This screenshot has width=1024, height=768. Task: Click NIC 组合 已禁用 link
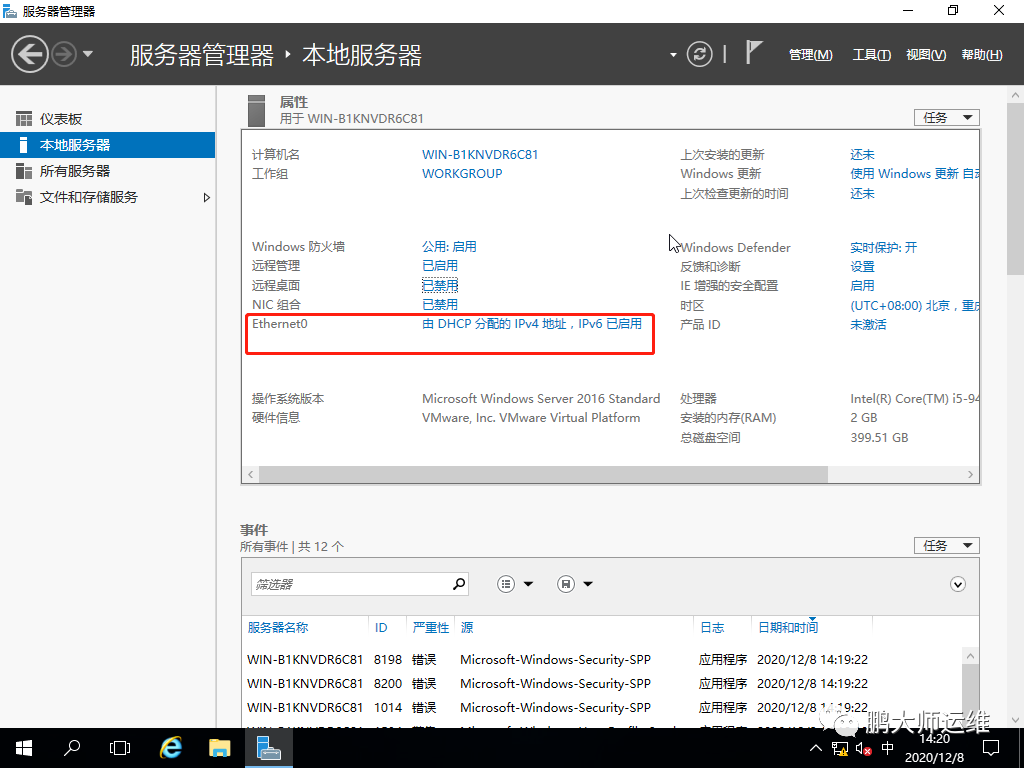click(440, 304)
